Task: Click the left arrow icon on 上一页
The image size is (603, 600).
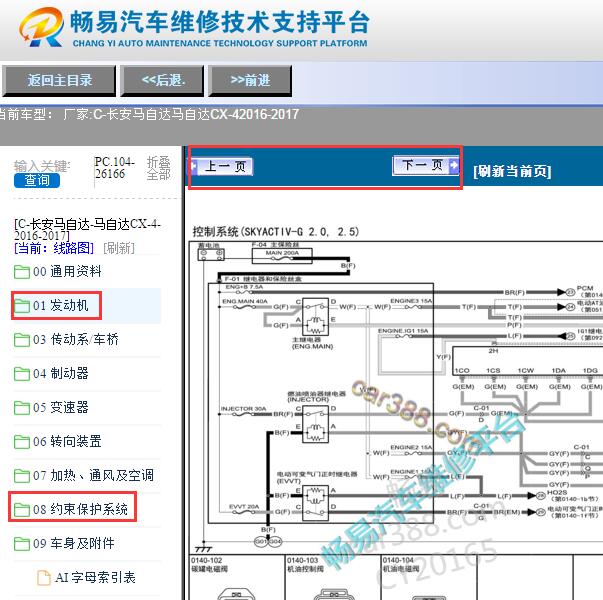Action: point(194,167)
